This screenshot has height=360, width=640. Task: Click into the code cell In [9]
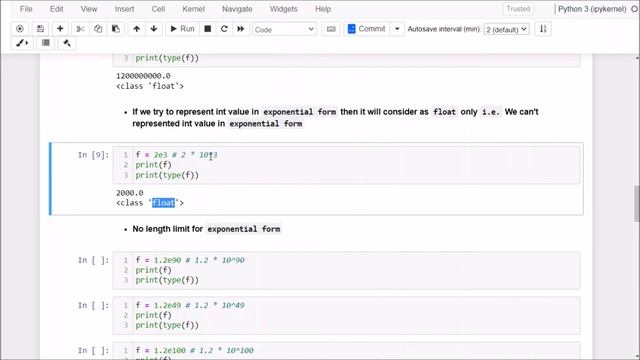coord(346,165)
